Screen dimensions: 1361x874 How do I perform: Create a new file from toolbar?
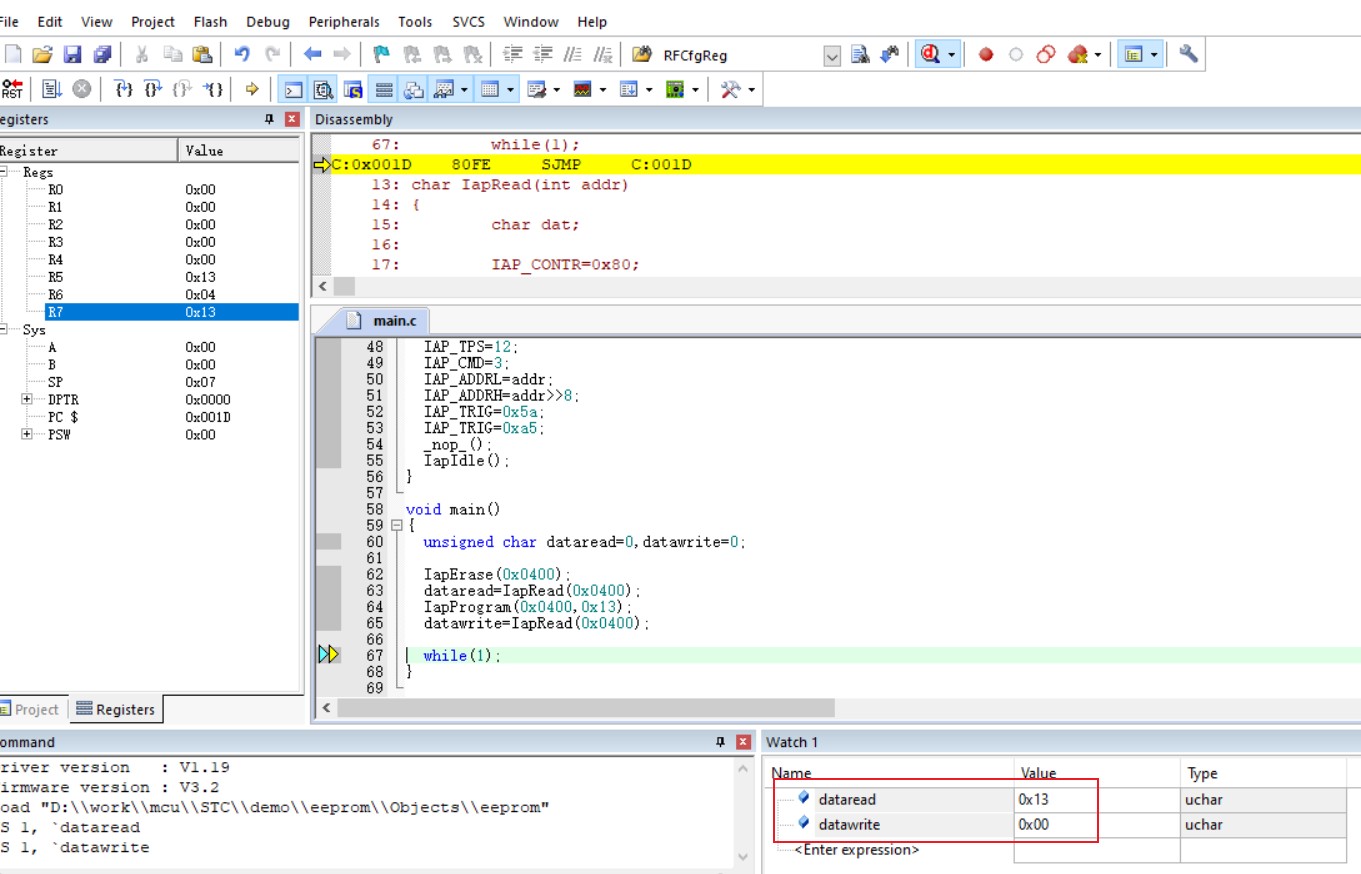12,54
